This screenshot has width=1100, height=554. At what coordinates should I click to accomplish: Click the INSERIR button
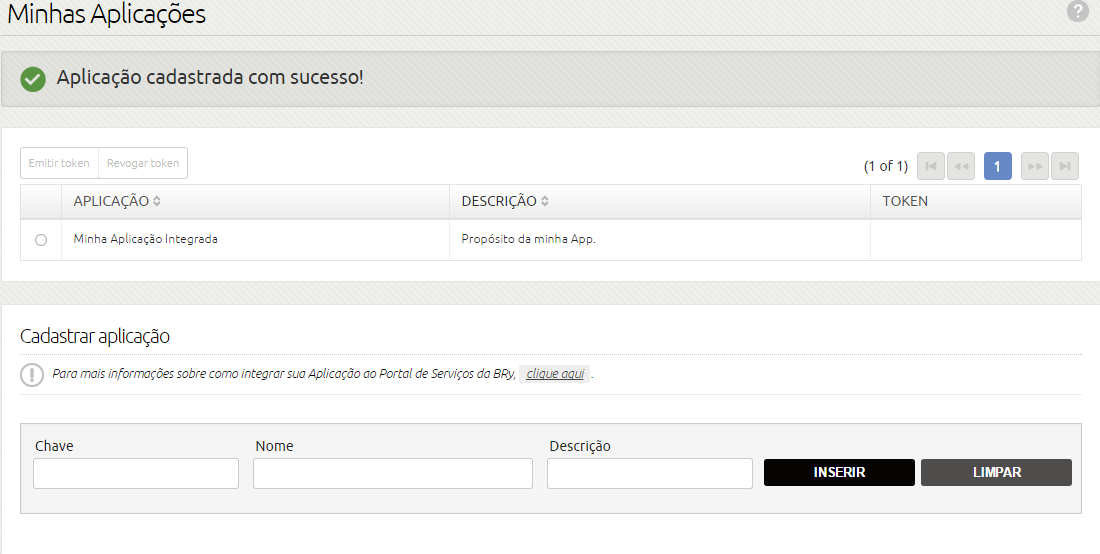point(839,473)
